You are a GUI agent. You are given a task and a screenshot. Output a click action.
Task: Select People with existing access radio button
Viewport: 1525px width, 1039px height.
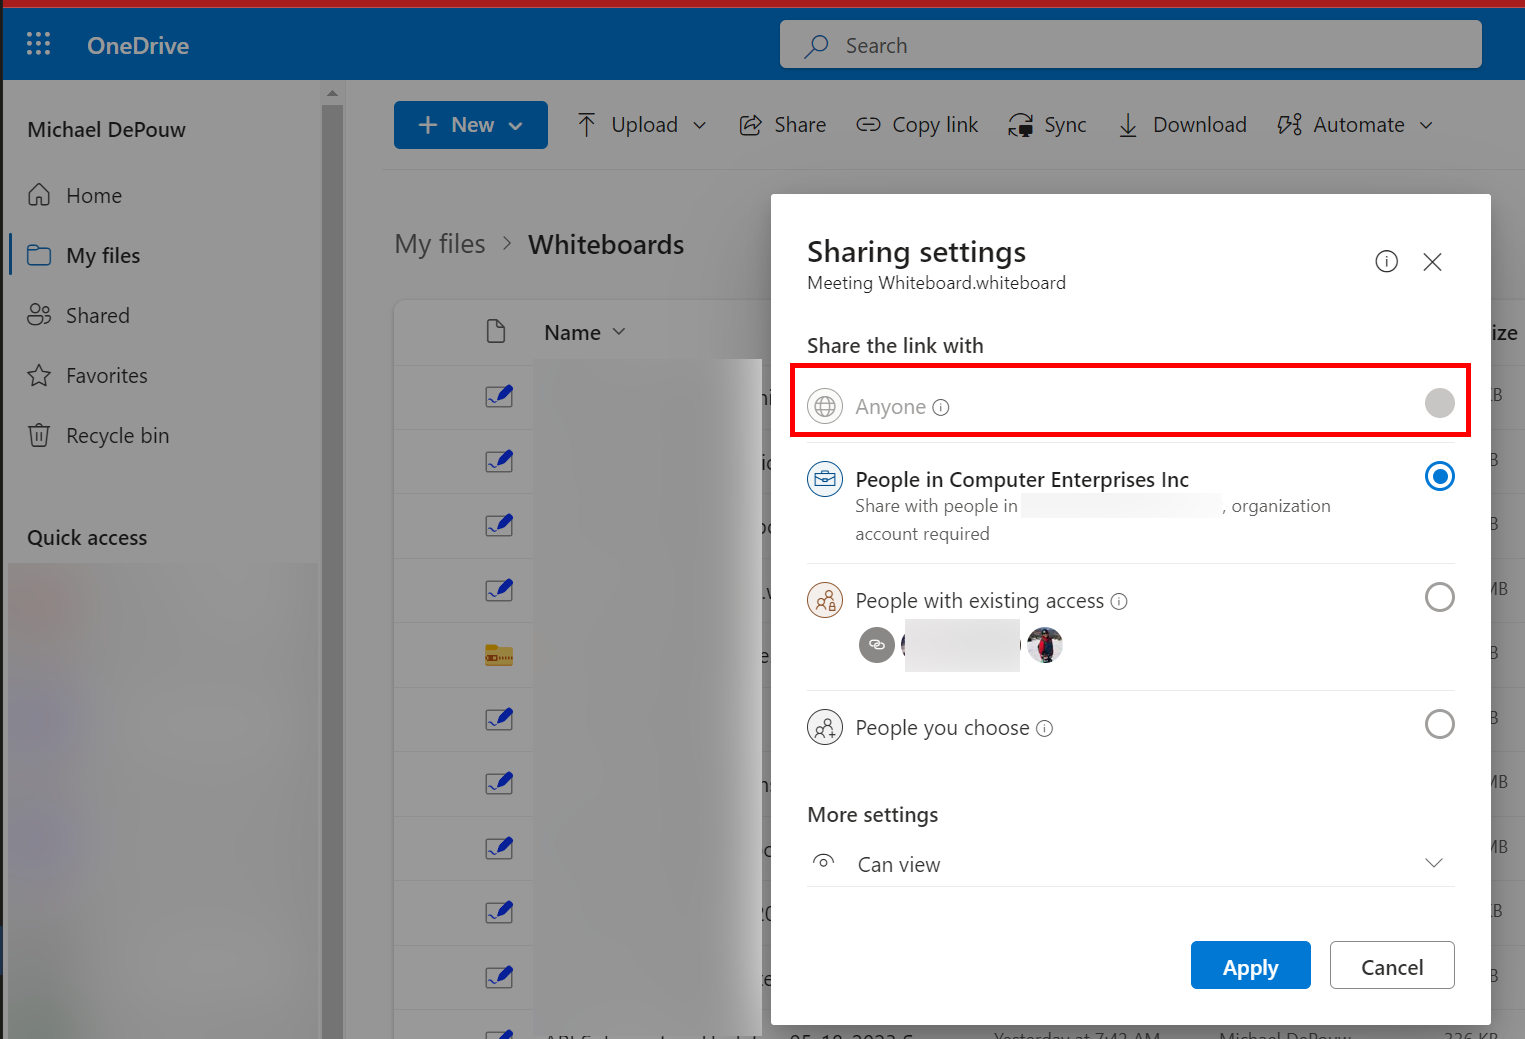pyautogui.click(x=1440, y=597)
